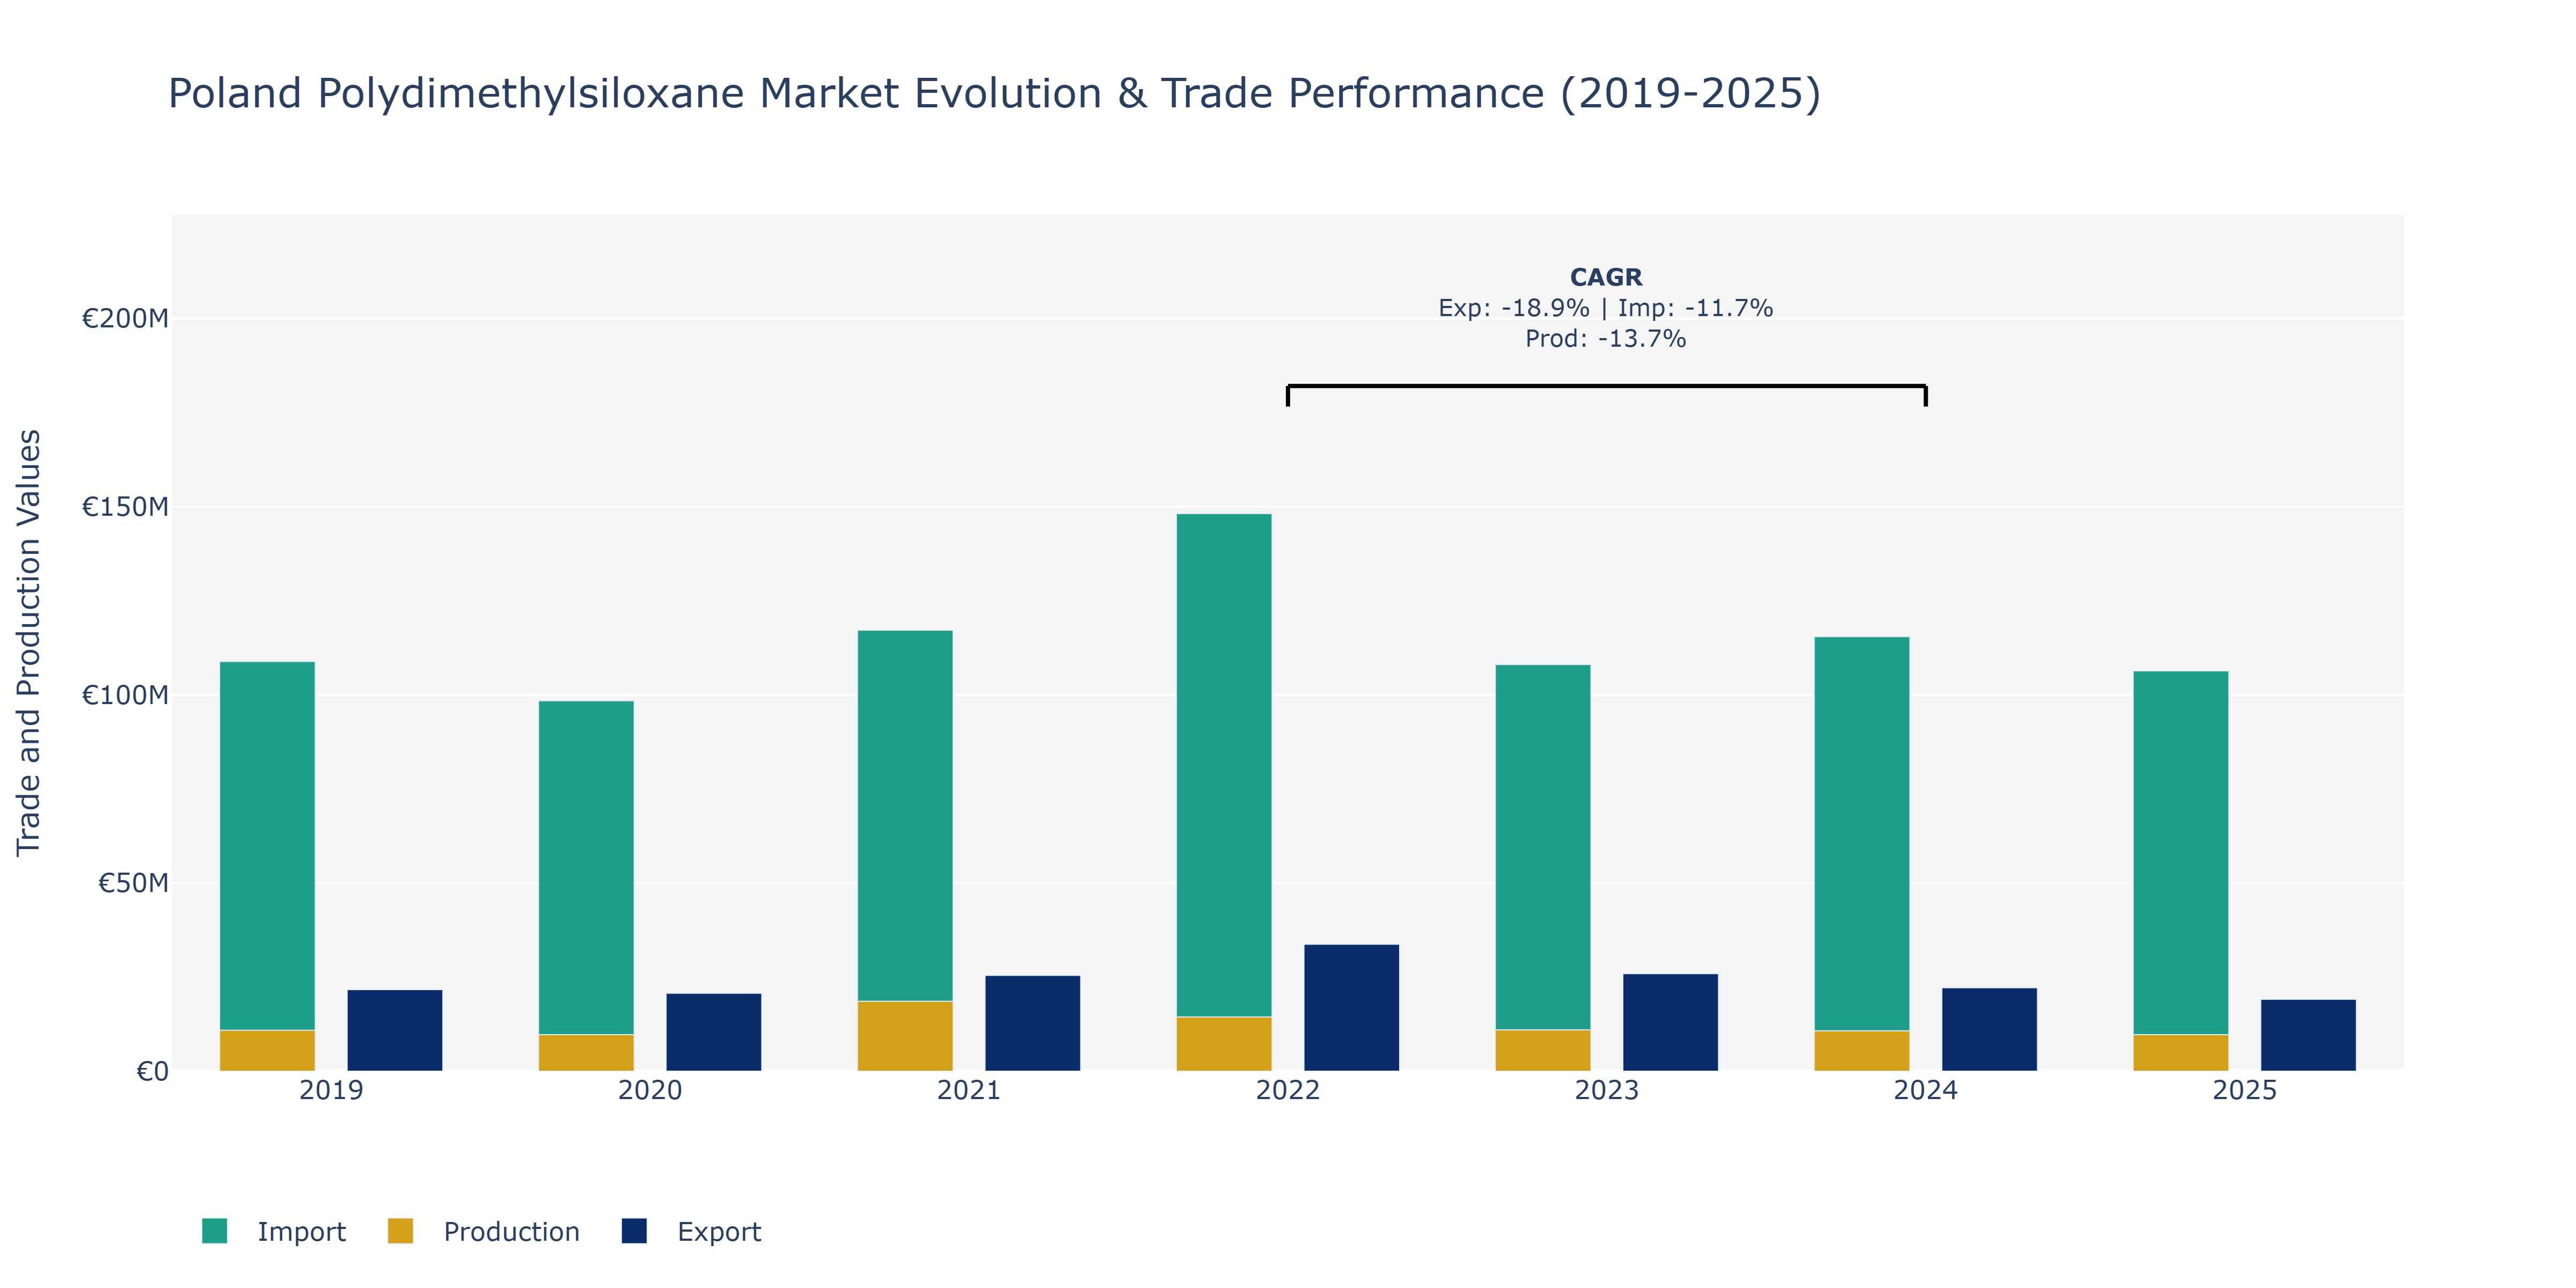
Task: Click the 2025 x-axis label
Action: 2245,1091
